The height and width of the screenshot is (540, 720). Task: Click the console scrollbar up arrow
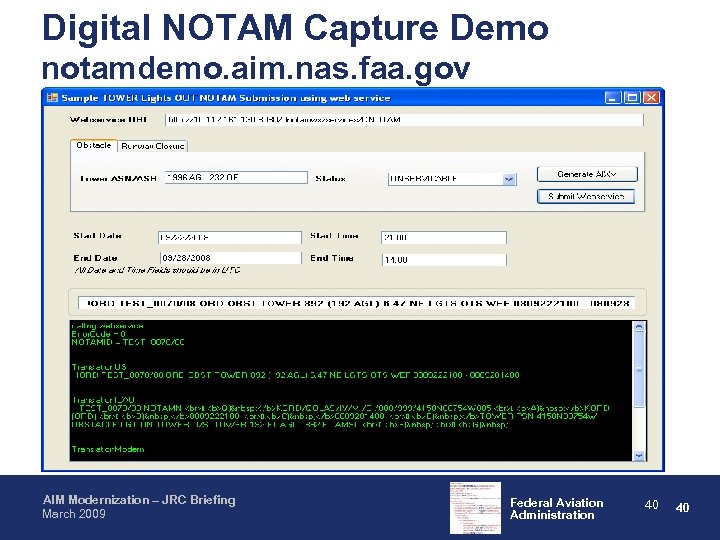point(639,327)
